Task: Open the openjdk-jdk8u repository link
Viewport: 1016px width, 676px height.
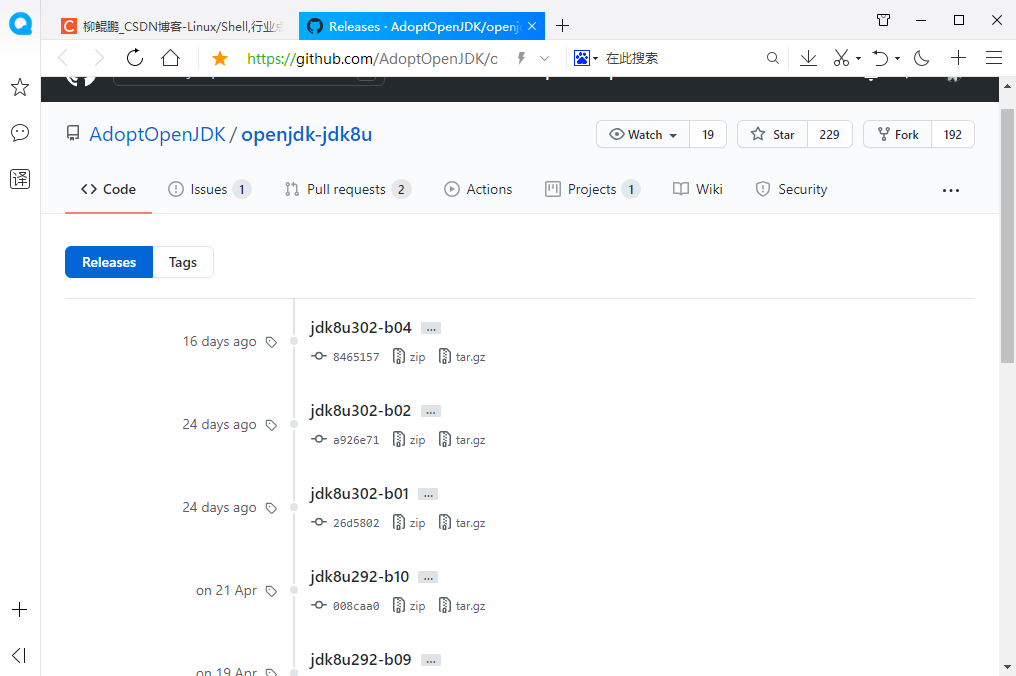Action: coord(306,134)
